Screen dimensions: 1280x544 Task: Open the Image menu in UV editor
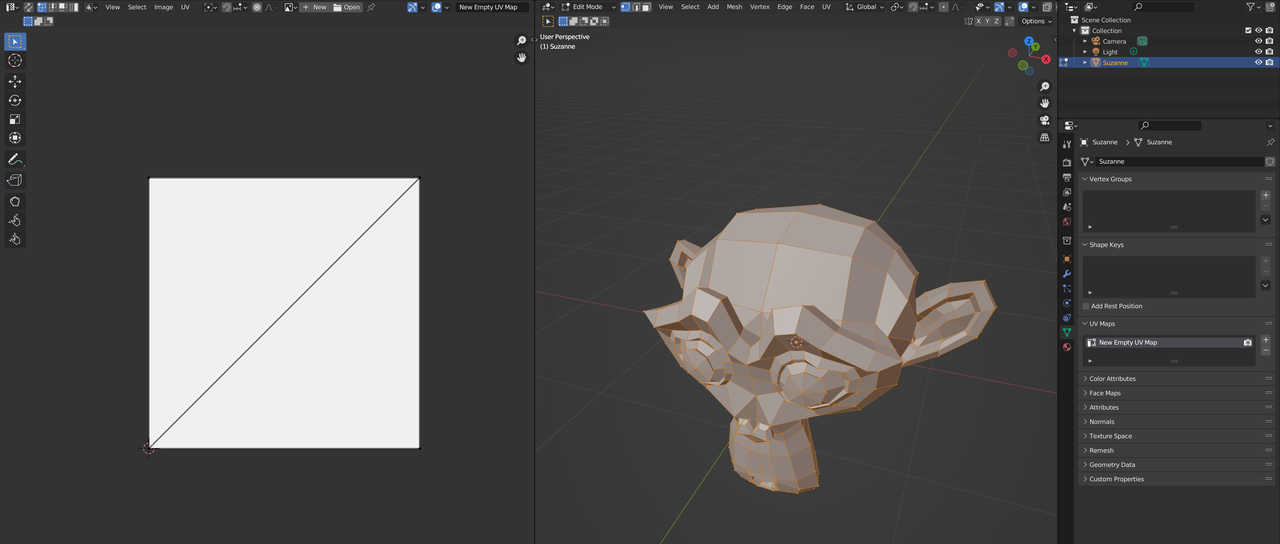point(163,7)
